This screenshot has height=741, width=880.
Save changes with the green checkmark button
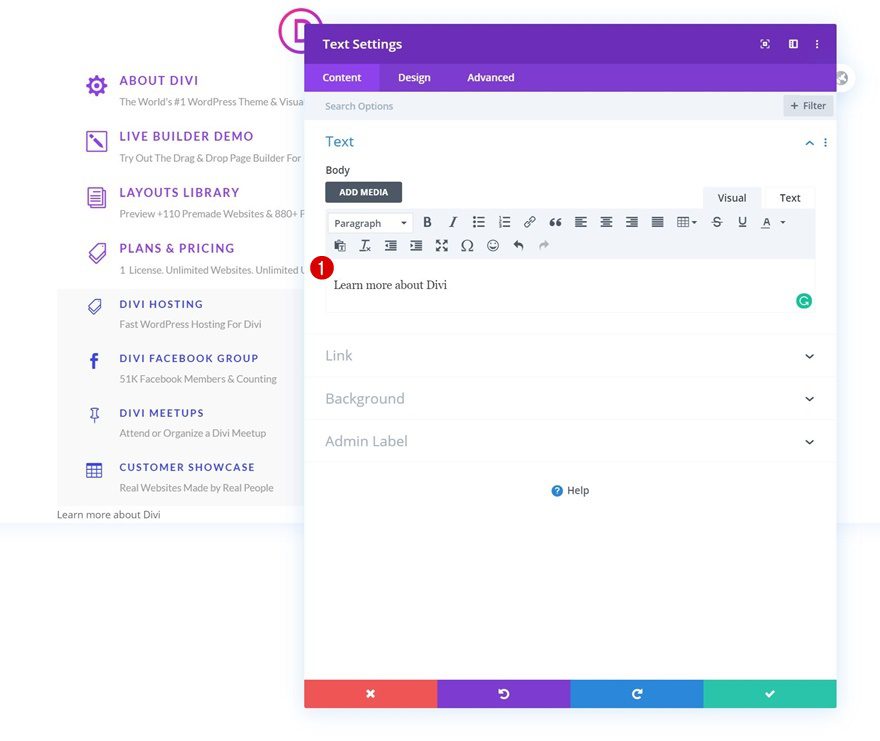tap(769, 692)
